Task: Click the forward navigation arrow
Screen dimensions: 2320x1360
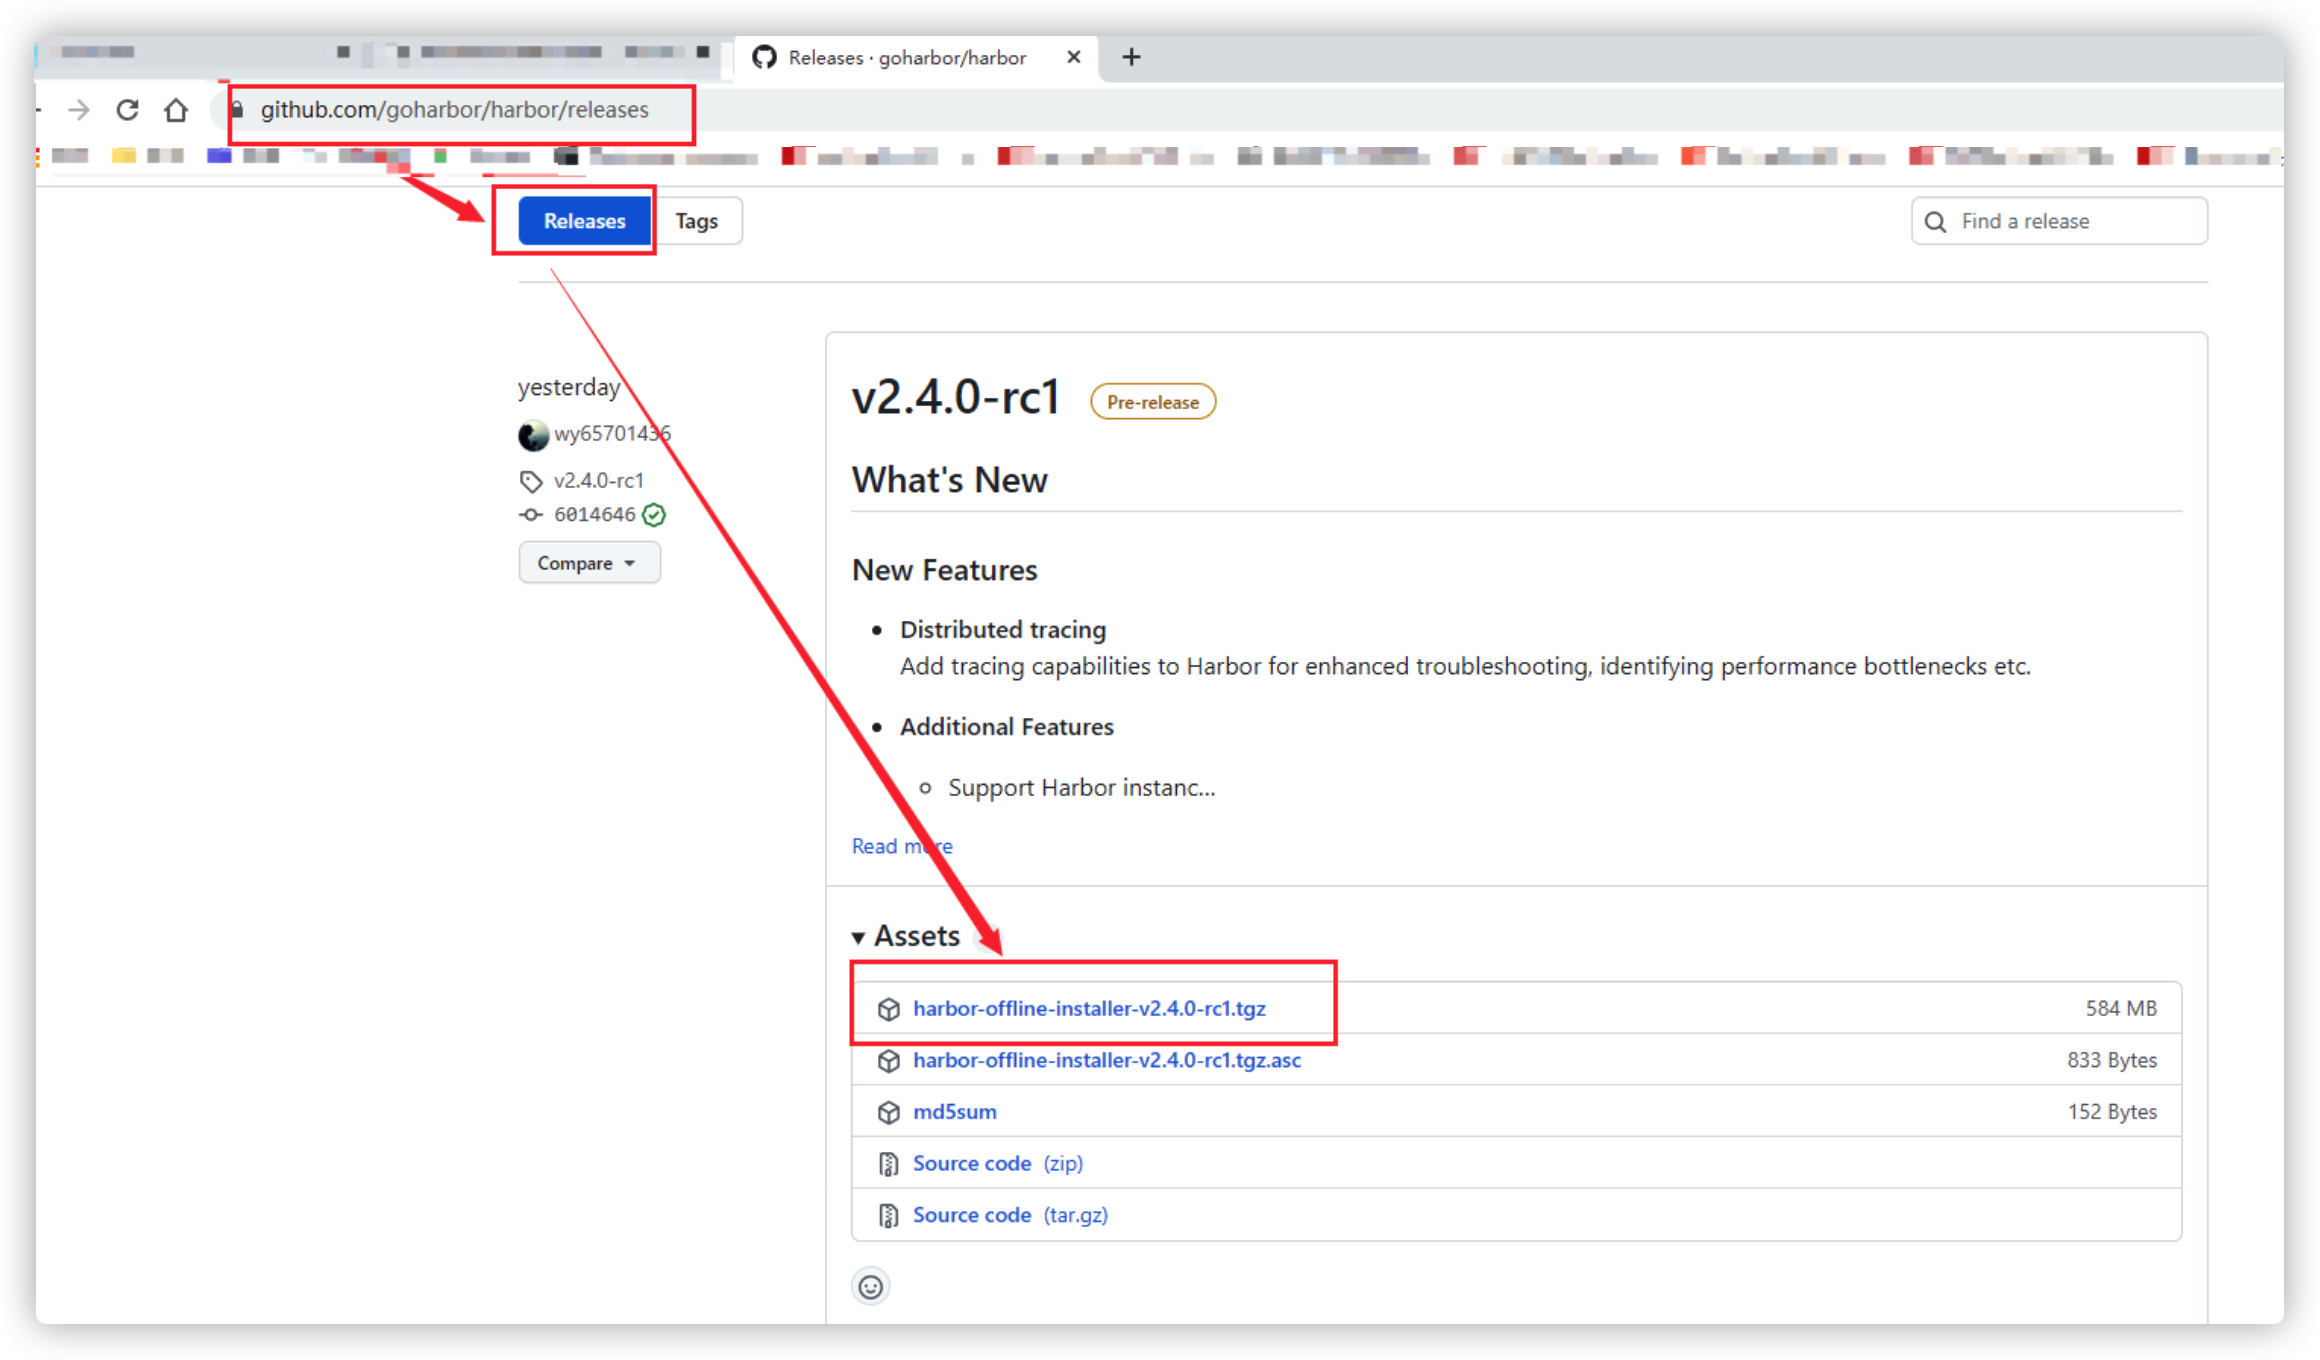Action: [79, 110]
